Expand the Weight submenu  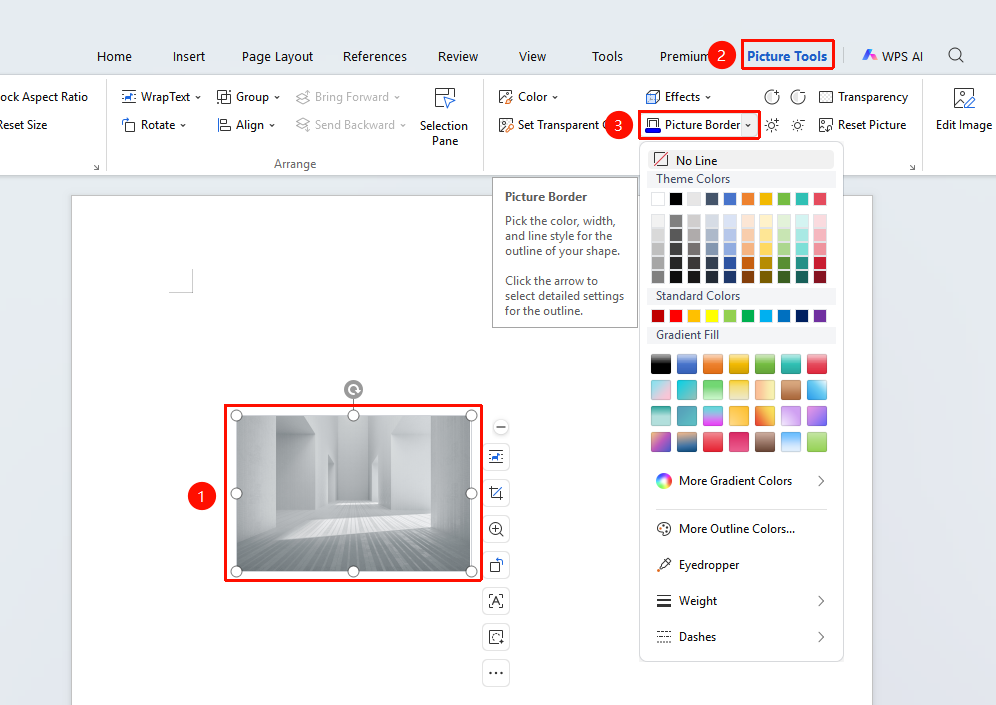(x=741, y=601)
